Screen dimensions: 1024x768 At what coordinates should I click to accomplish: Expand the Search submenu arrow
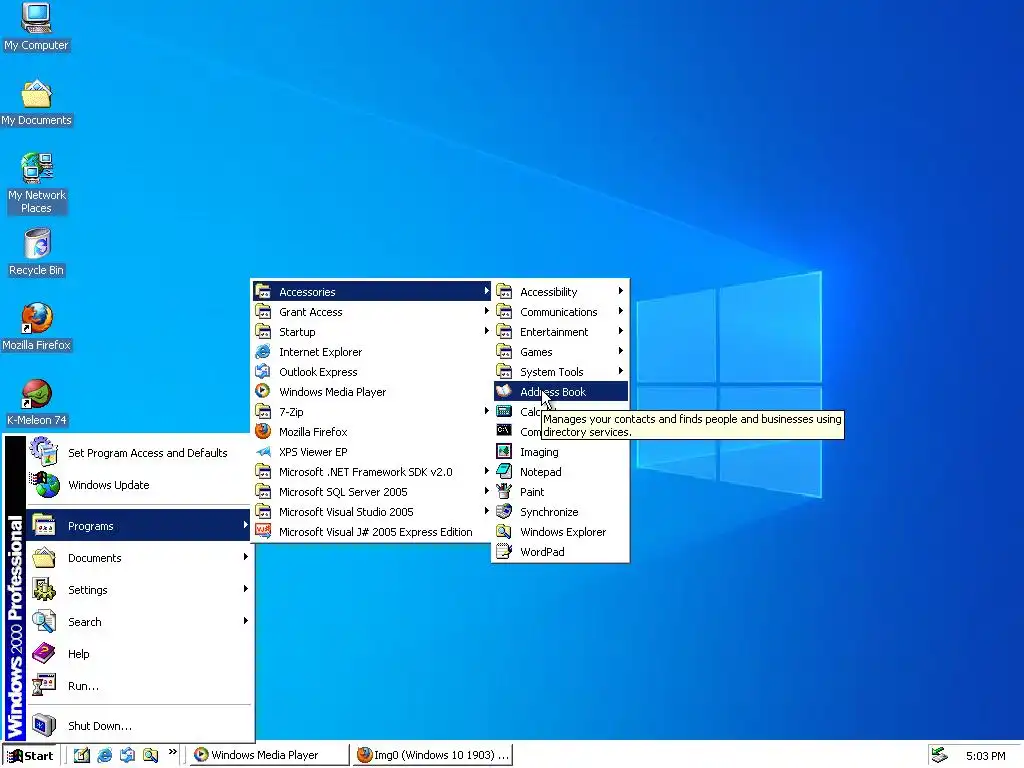(x=246, y=621)
